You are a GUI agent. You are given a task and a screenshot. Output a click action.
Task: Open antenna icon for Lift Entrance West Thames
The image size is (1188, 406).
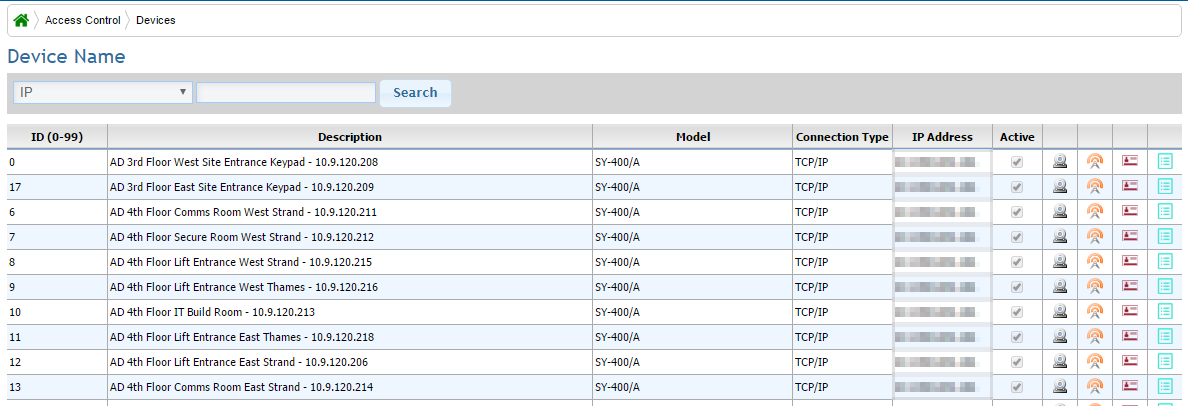[x=1095, y=286]
